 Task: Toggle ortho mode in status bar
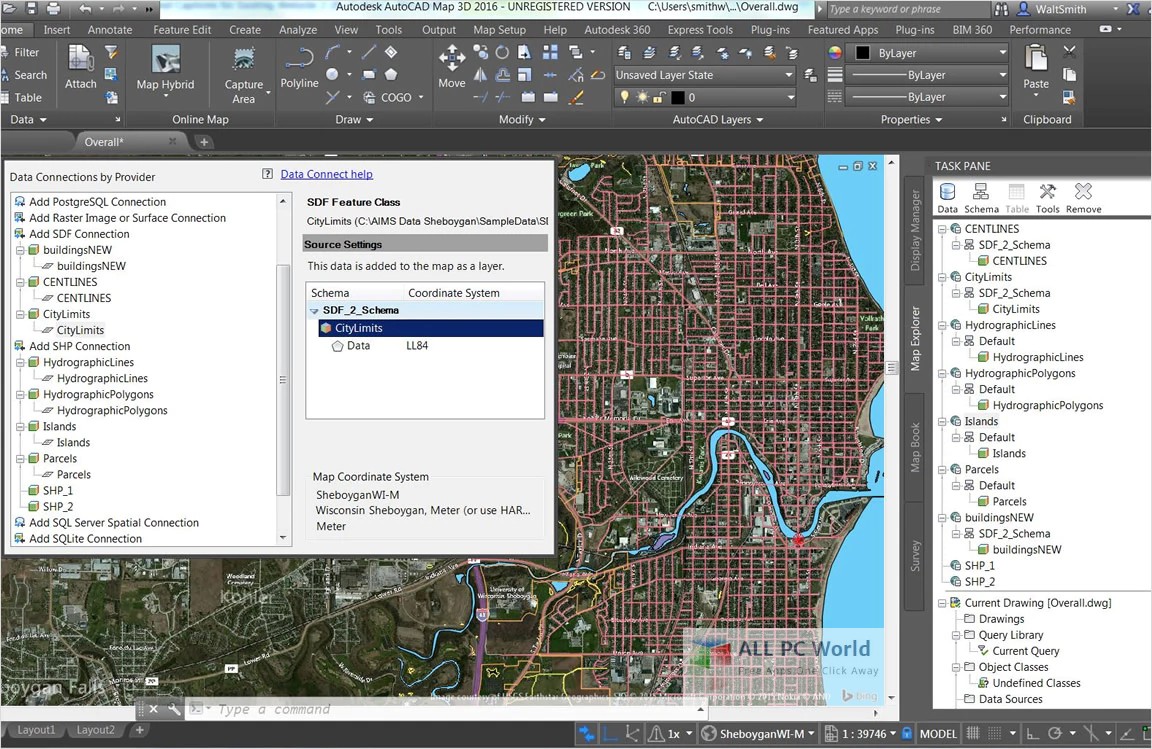pos(1033,734)
